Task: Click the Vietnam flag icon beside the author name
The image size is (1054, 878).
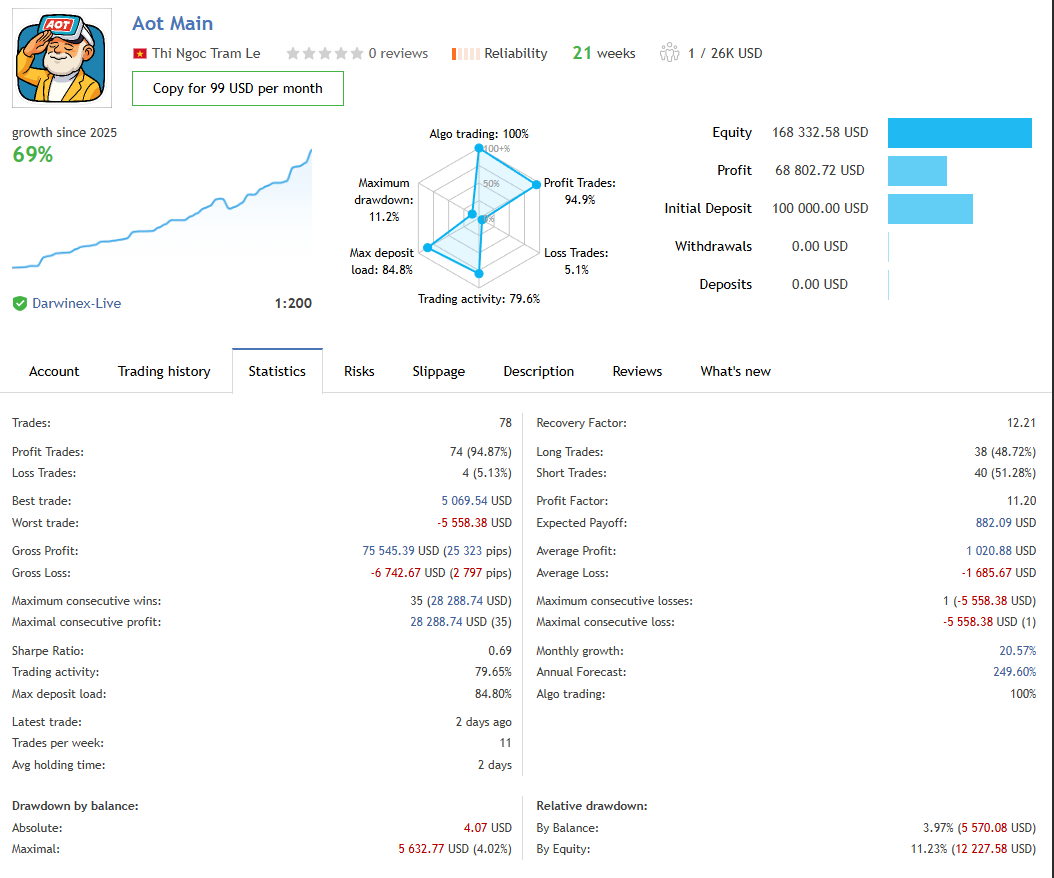Action: [139, 53]
